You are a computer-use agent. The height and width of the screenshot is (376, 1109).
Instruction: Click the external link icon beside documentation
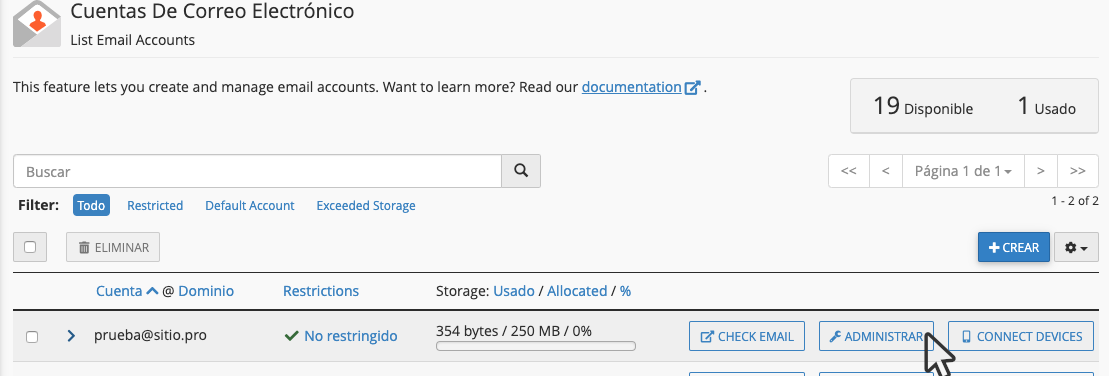click(692, 88)
